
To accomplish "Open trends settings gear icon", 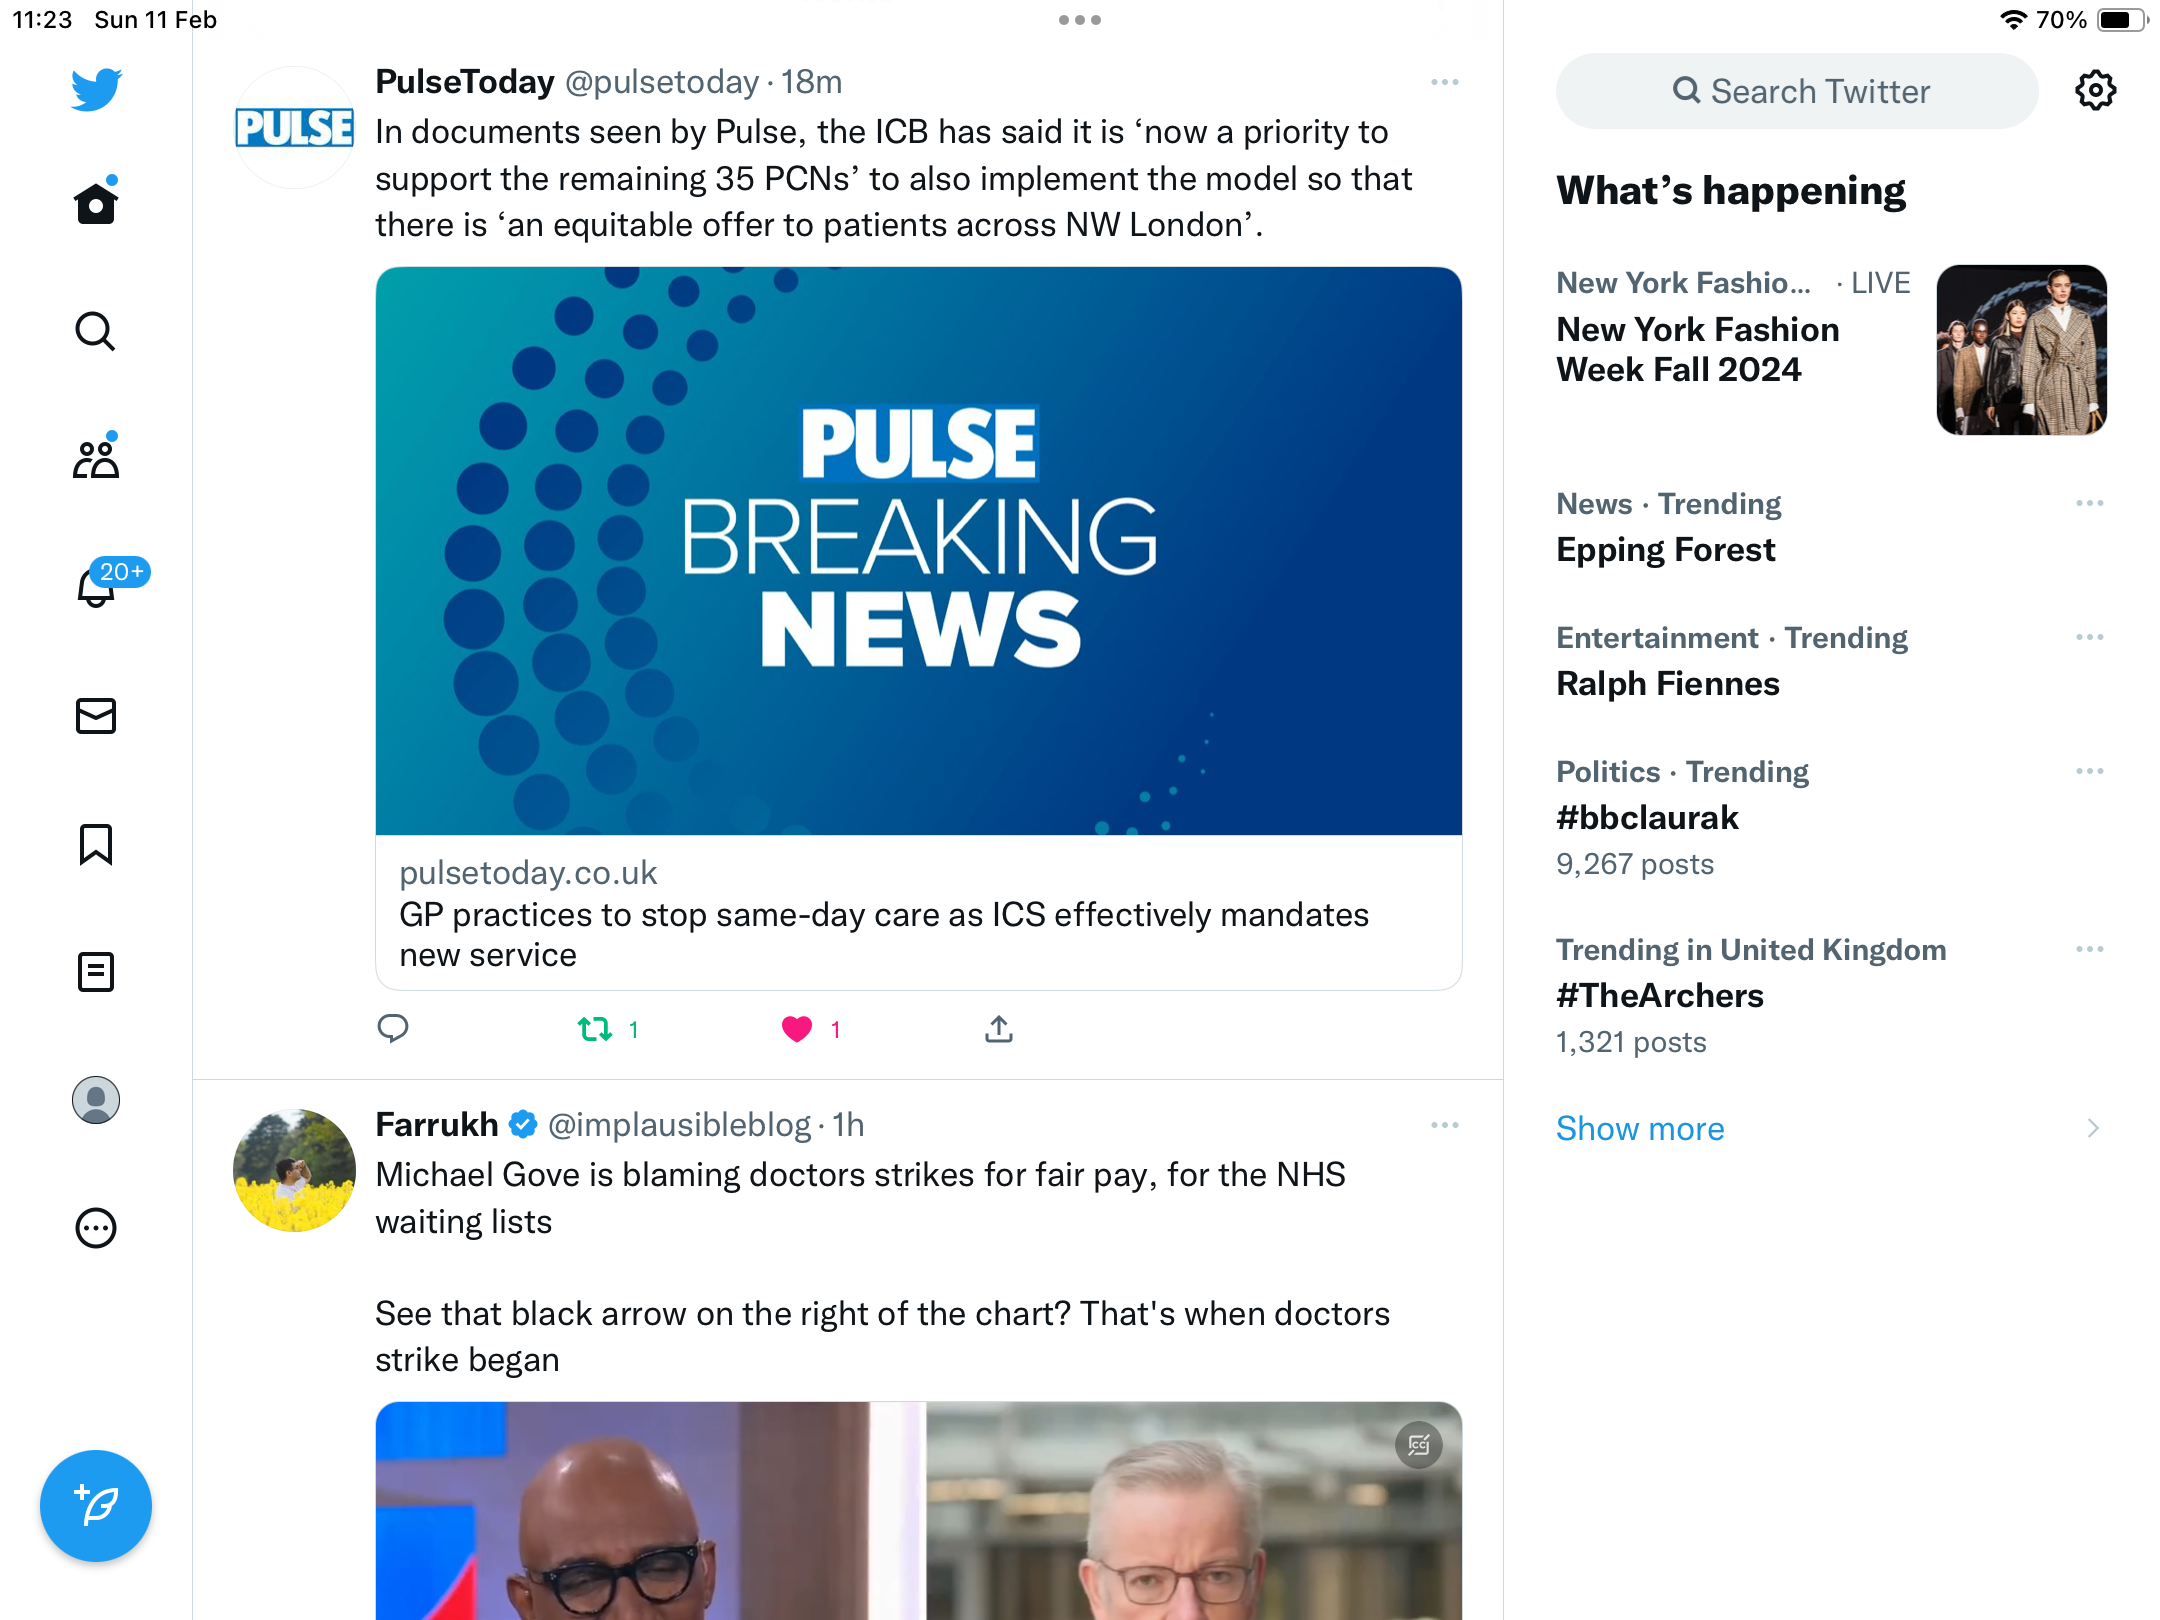I will pos(2095,91).
